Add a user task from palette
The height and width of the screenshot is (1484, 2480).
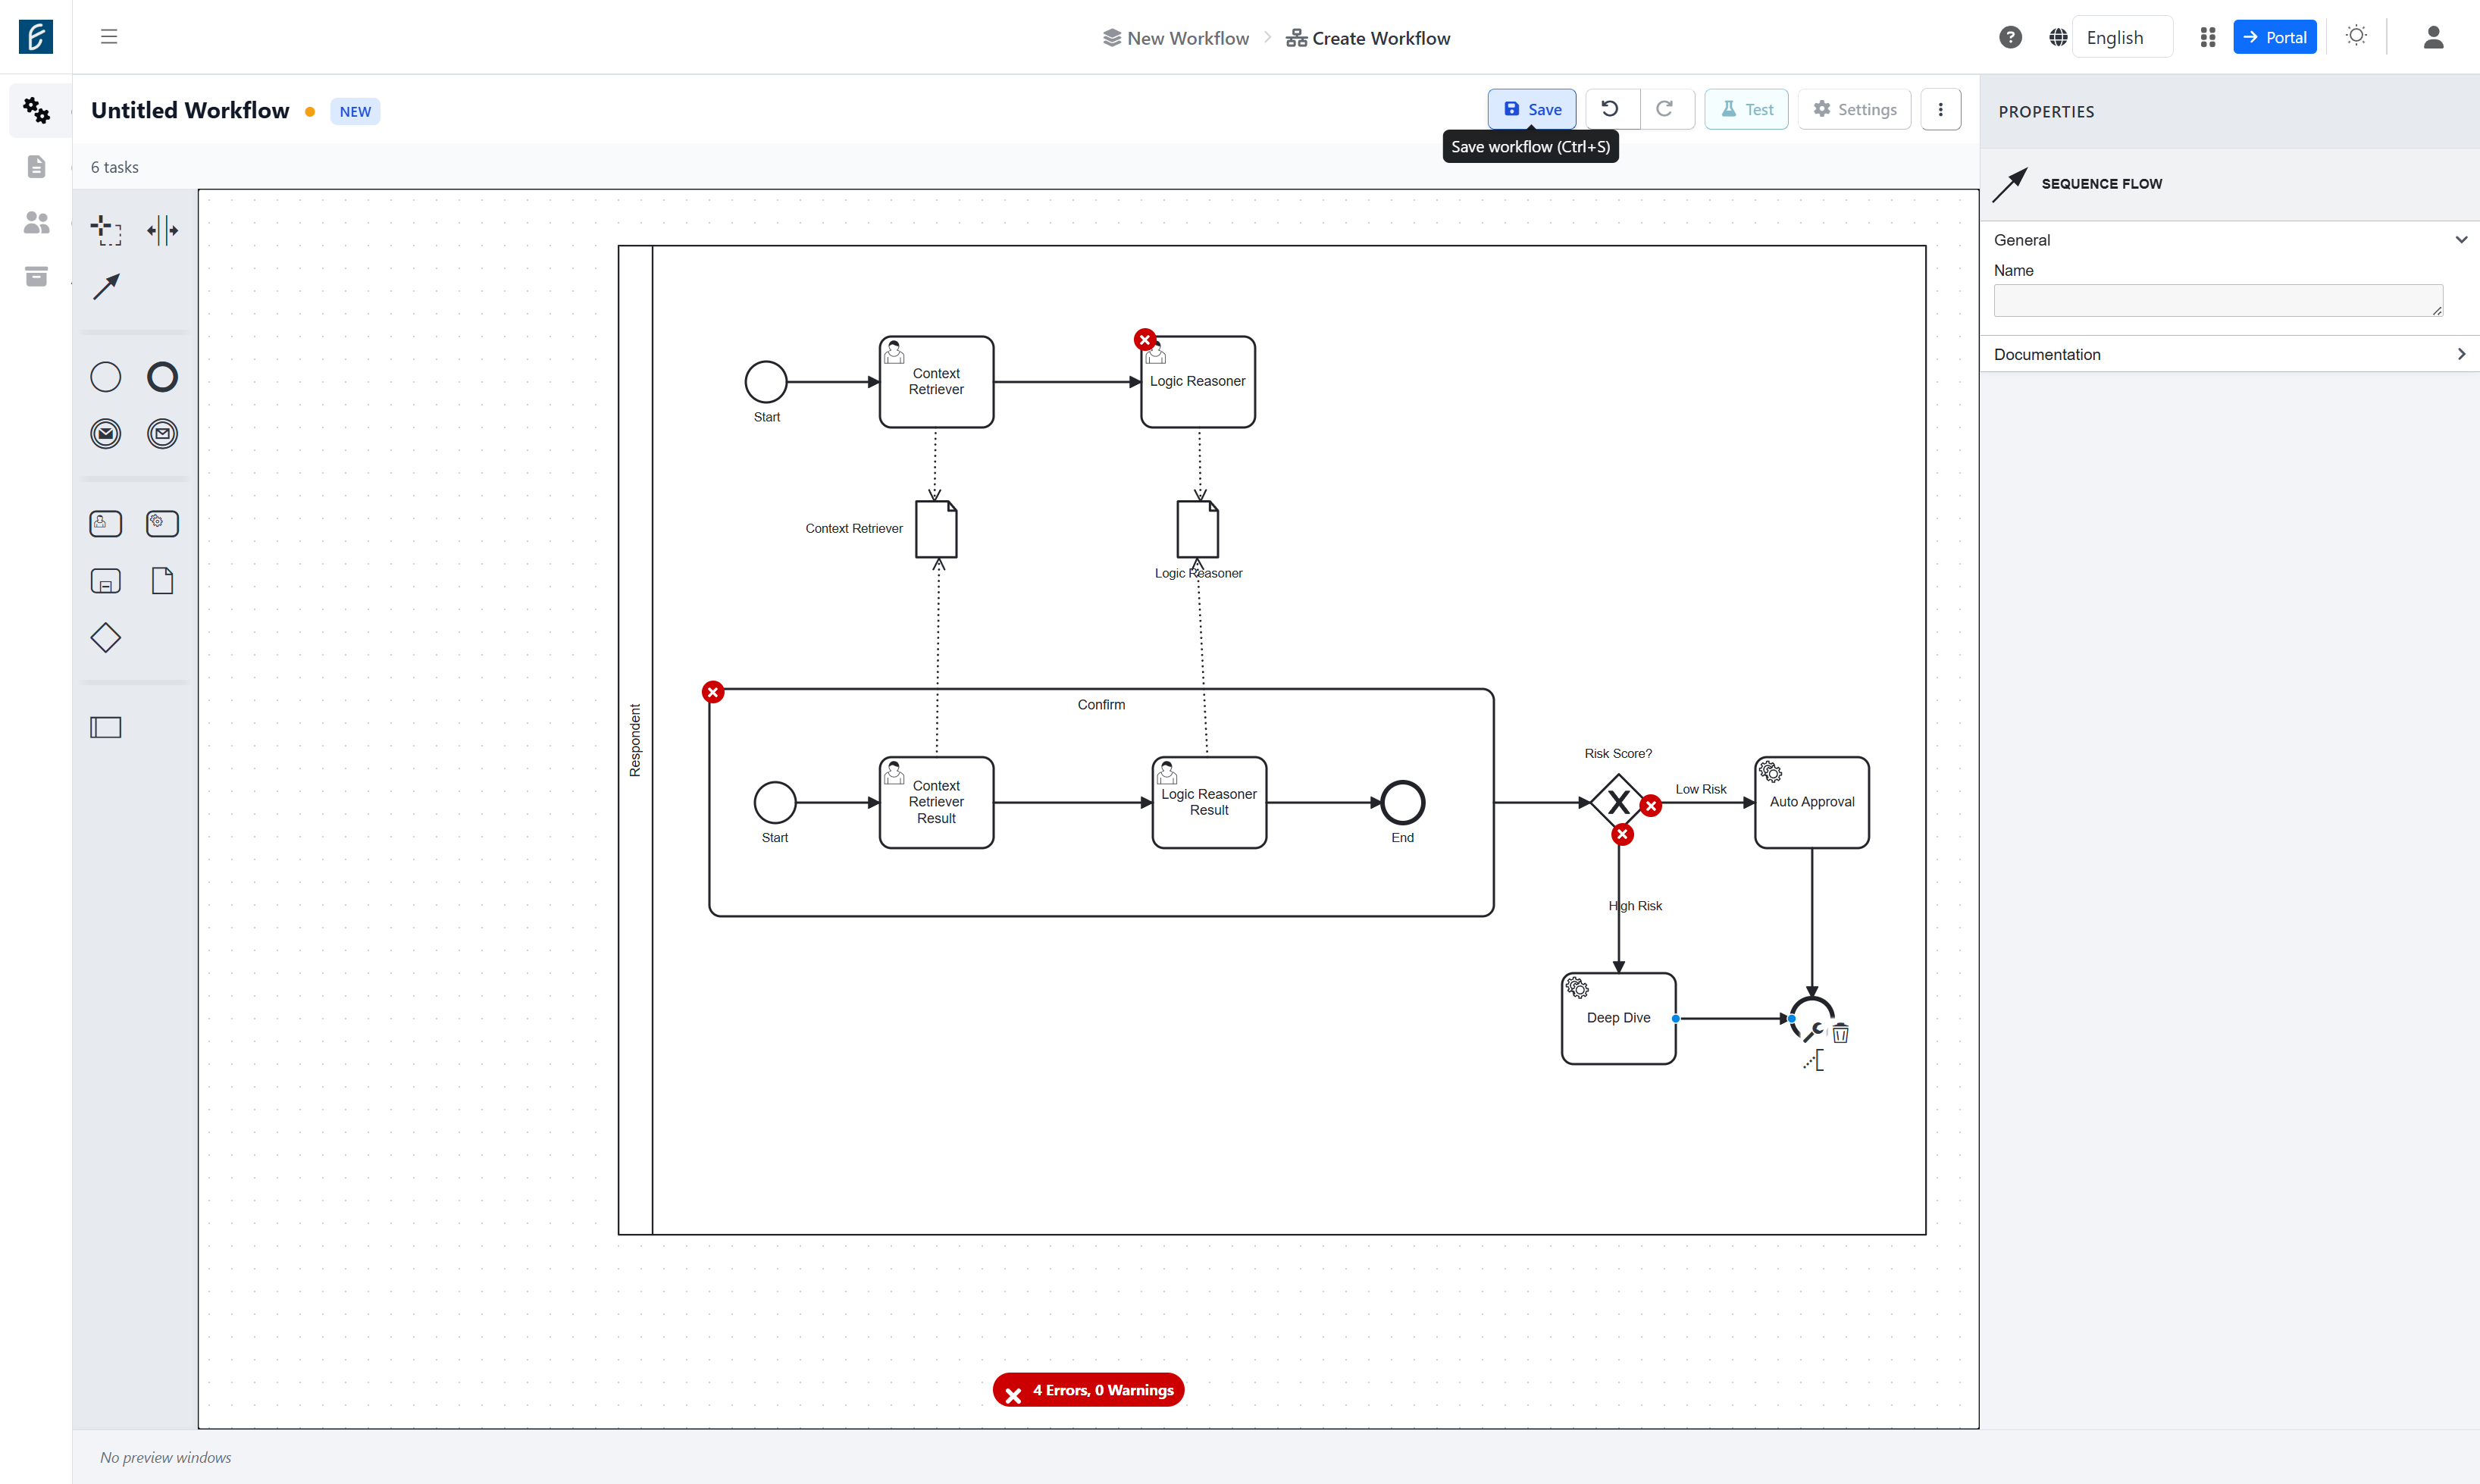coord(105,524)
